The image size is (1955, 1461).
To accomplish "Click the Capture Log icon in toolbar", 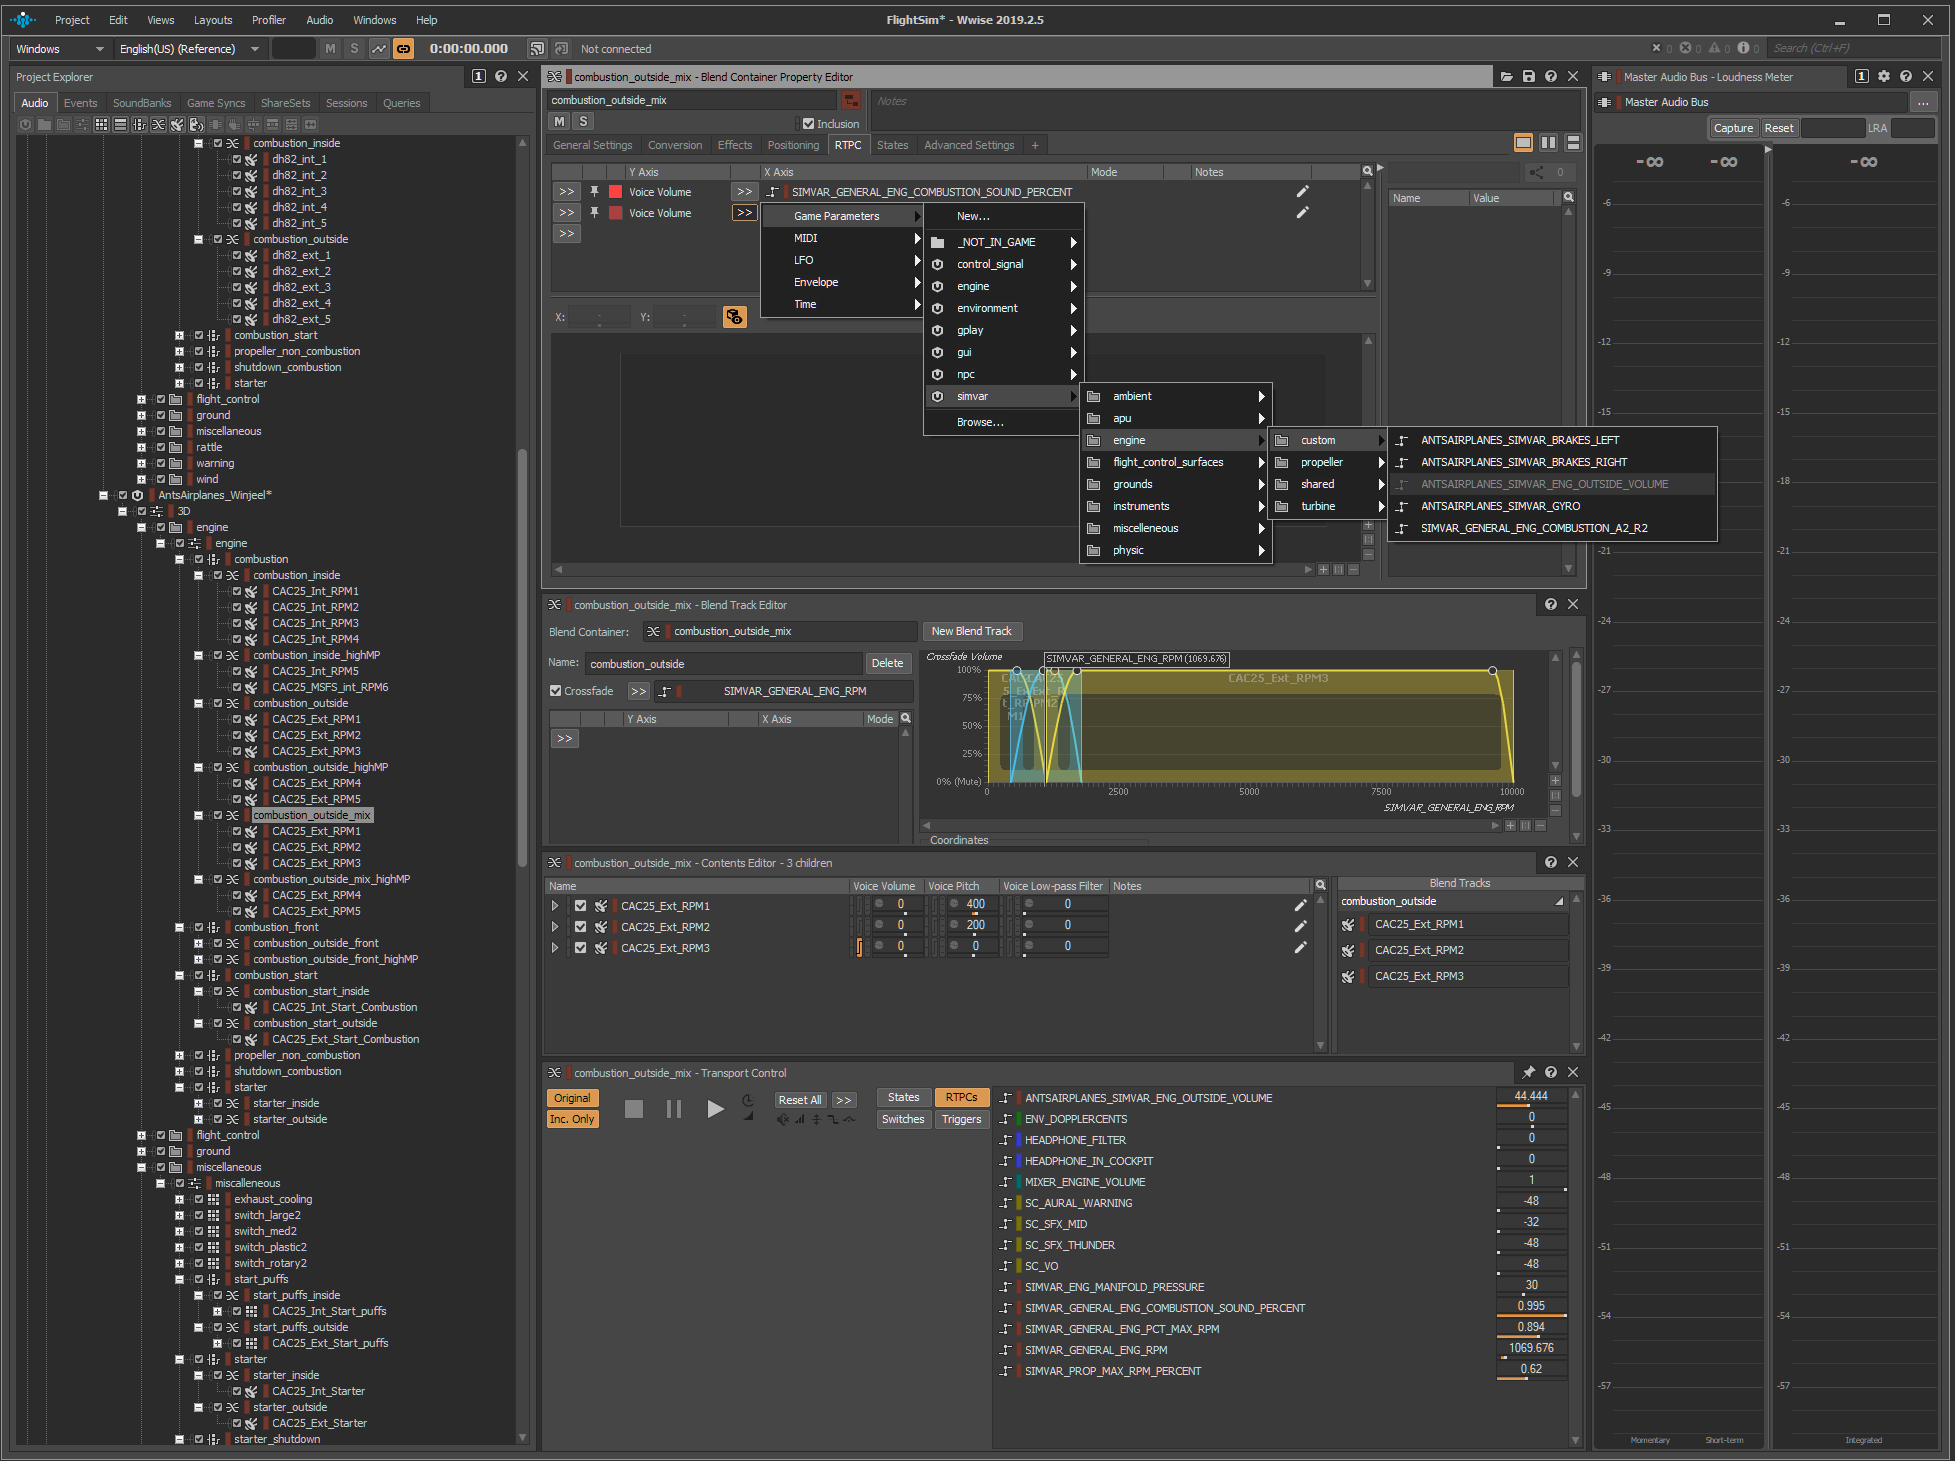I will click(x=379, y=48).
